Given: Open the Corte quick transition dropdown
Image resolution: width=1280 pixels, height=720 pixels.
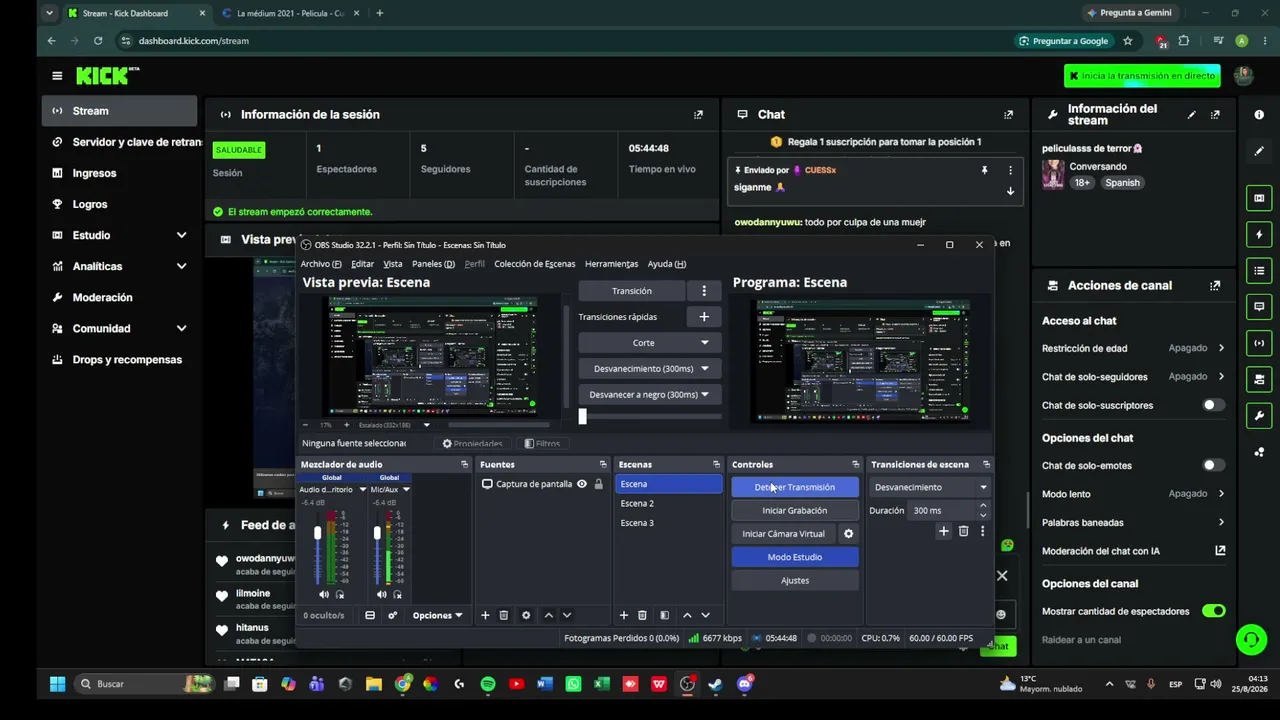Looking at the screenshot, I should click(649, 343).
